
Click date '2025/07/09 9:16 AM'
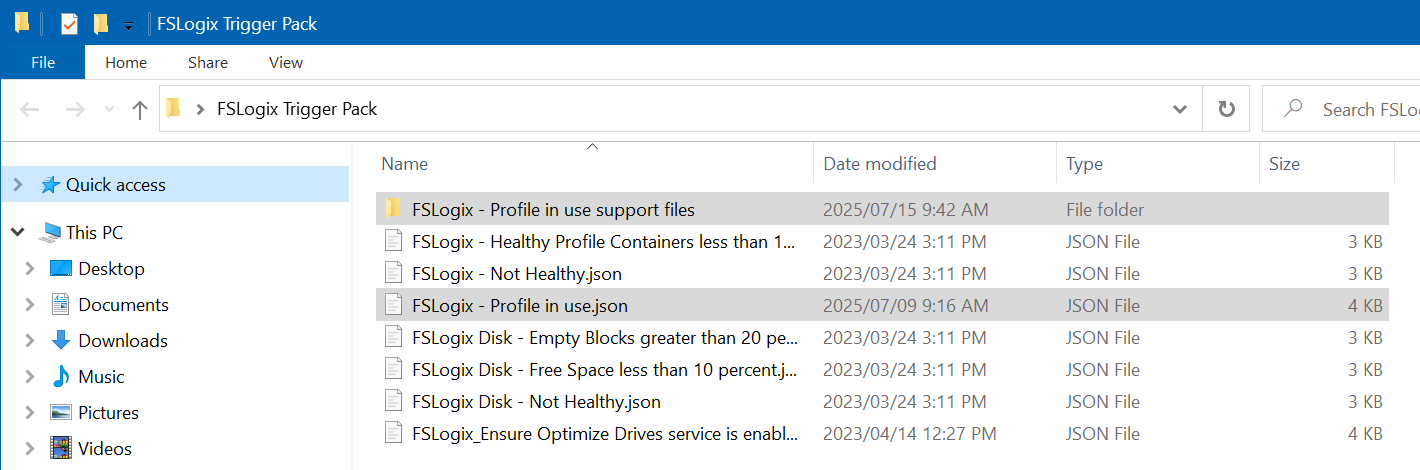[x=905, y=306]
